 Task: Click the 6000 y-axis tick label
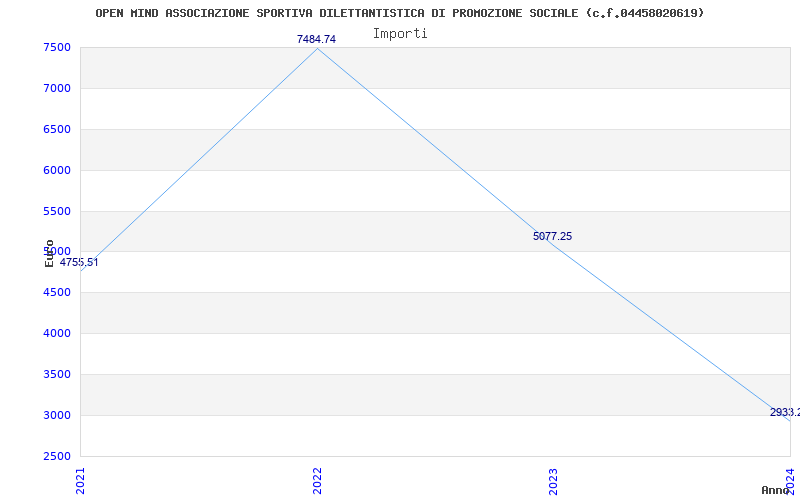[57, 170]
